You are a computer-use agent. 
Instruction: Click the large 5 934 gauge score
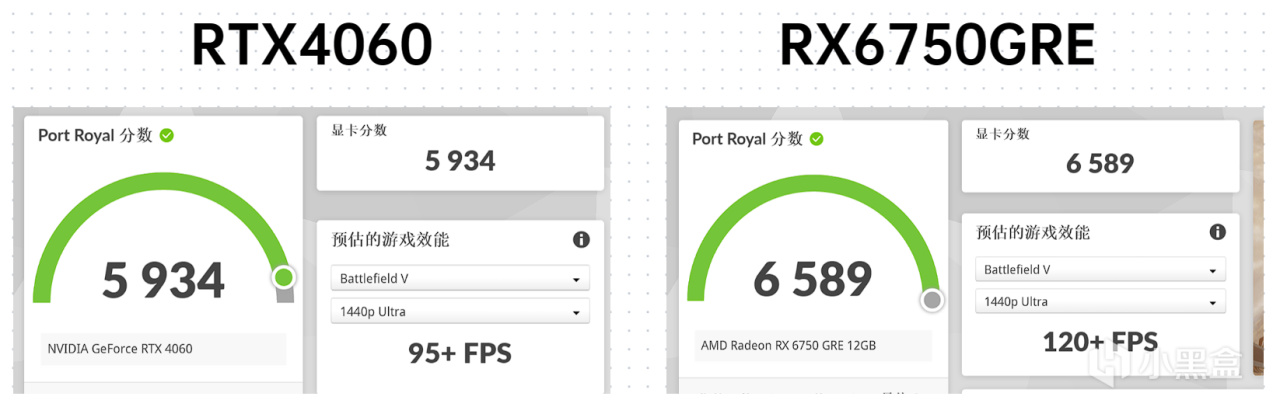pyautogui.click(x=164, y=281)
